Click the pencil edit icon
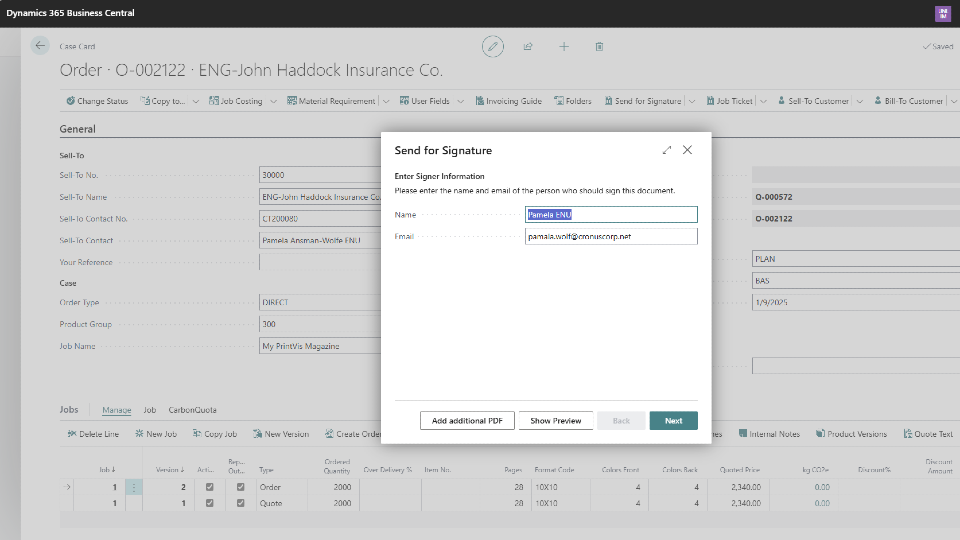This screenshot has width=960, height=540. coord(492,46)
